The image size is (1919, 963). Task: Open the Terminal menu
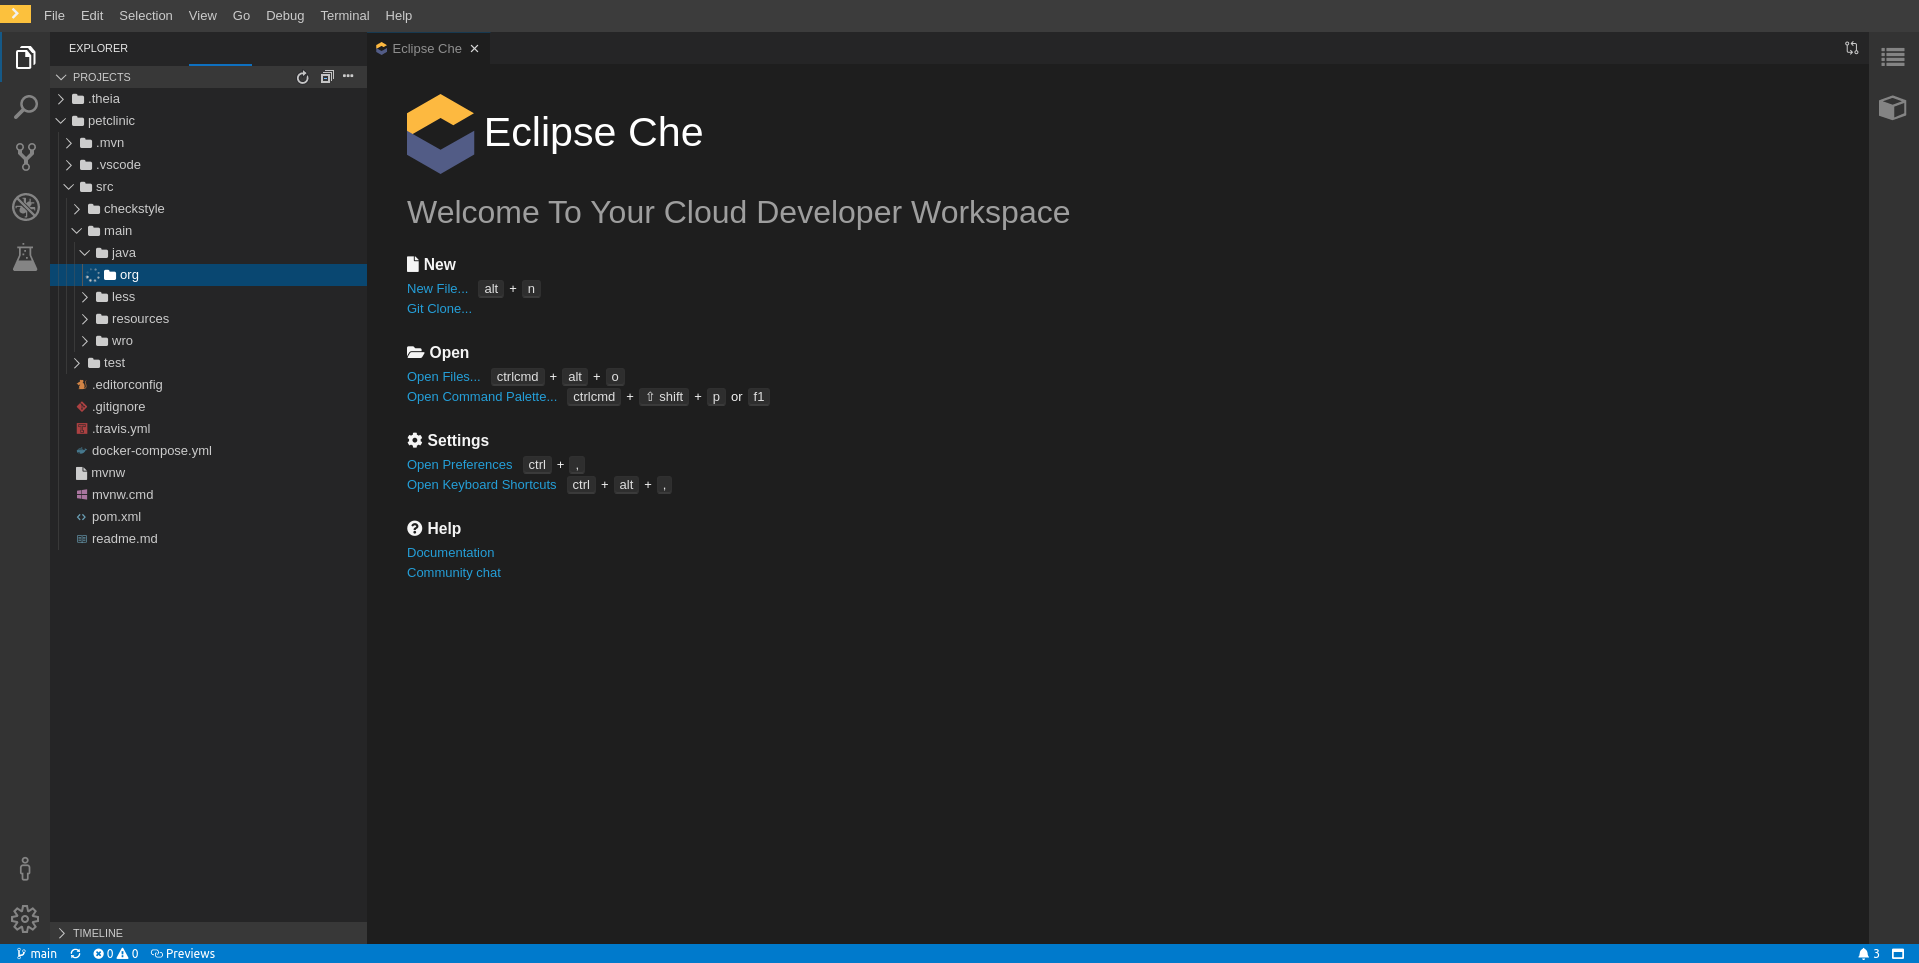[344, 15]
